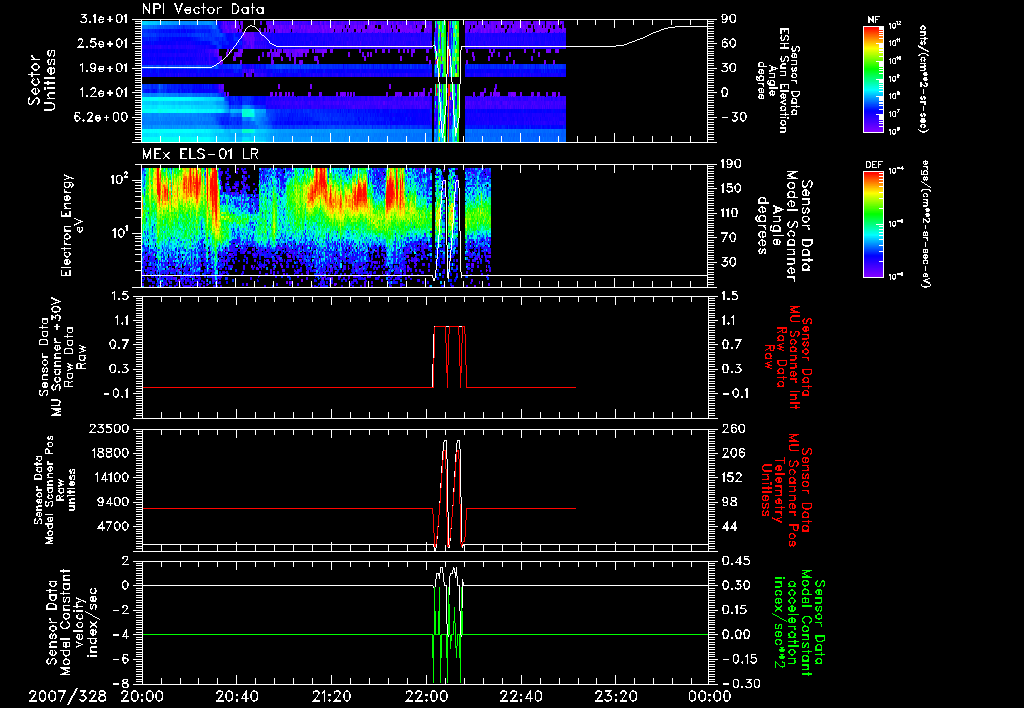
Task: Click the 44 telemetry axis tick label
Action: pyautogui.click(x=729, y=526)
